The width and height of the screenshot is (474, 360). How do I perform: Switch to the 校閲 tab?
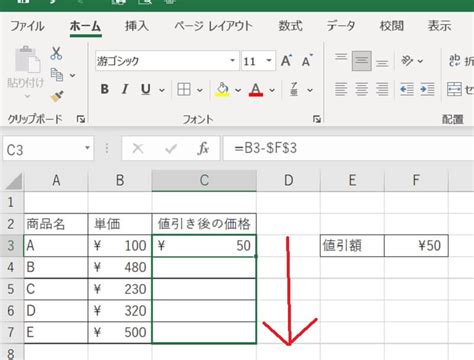click(392, 26)
